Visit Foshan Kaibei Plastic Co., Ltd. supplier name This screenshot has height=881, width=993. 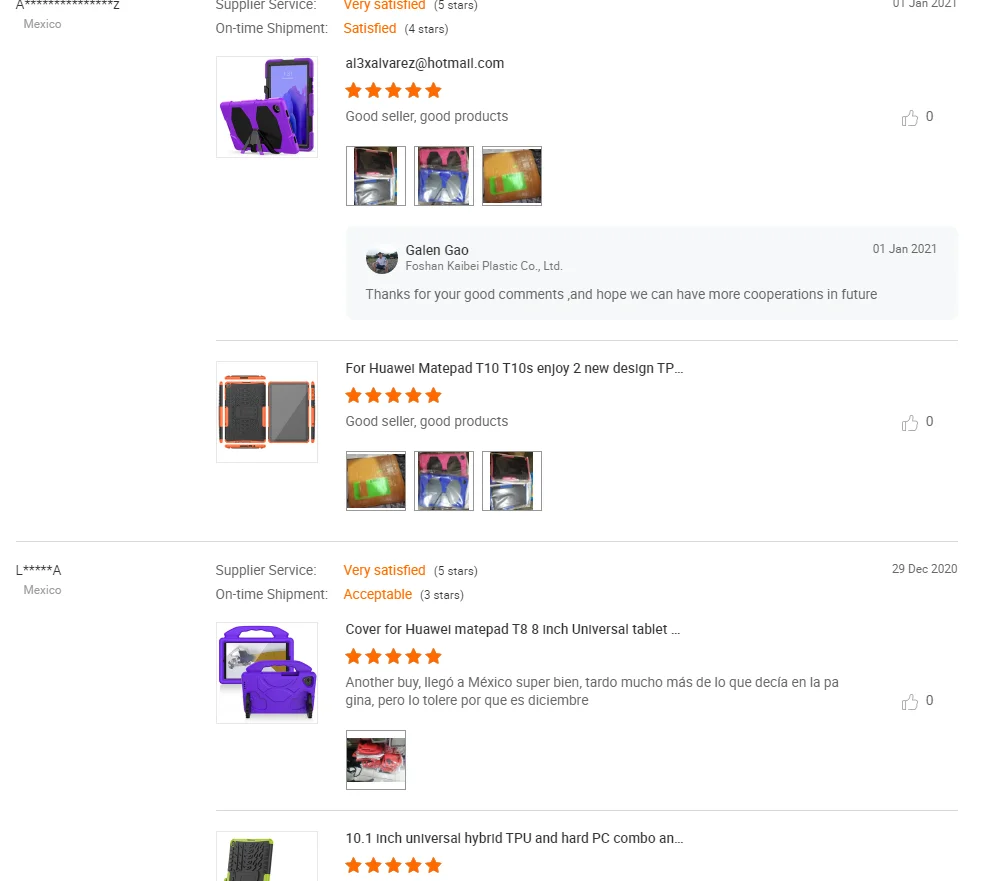(x=484, y=266)
